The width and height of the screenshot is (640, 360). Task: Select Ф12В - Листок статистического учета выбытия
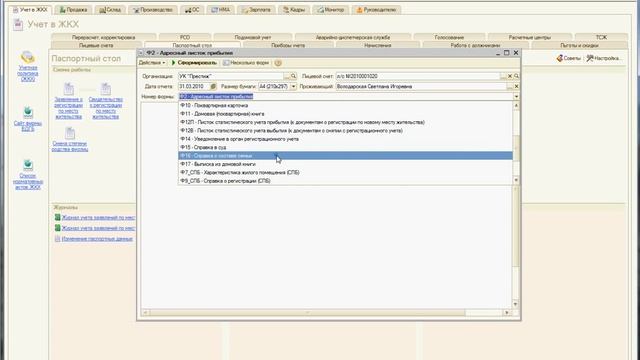coord(345,131)
